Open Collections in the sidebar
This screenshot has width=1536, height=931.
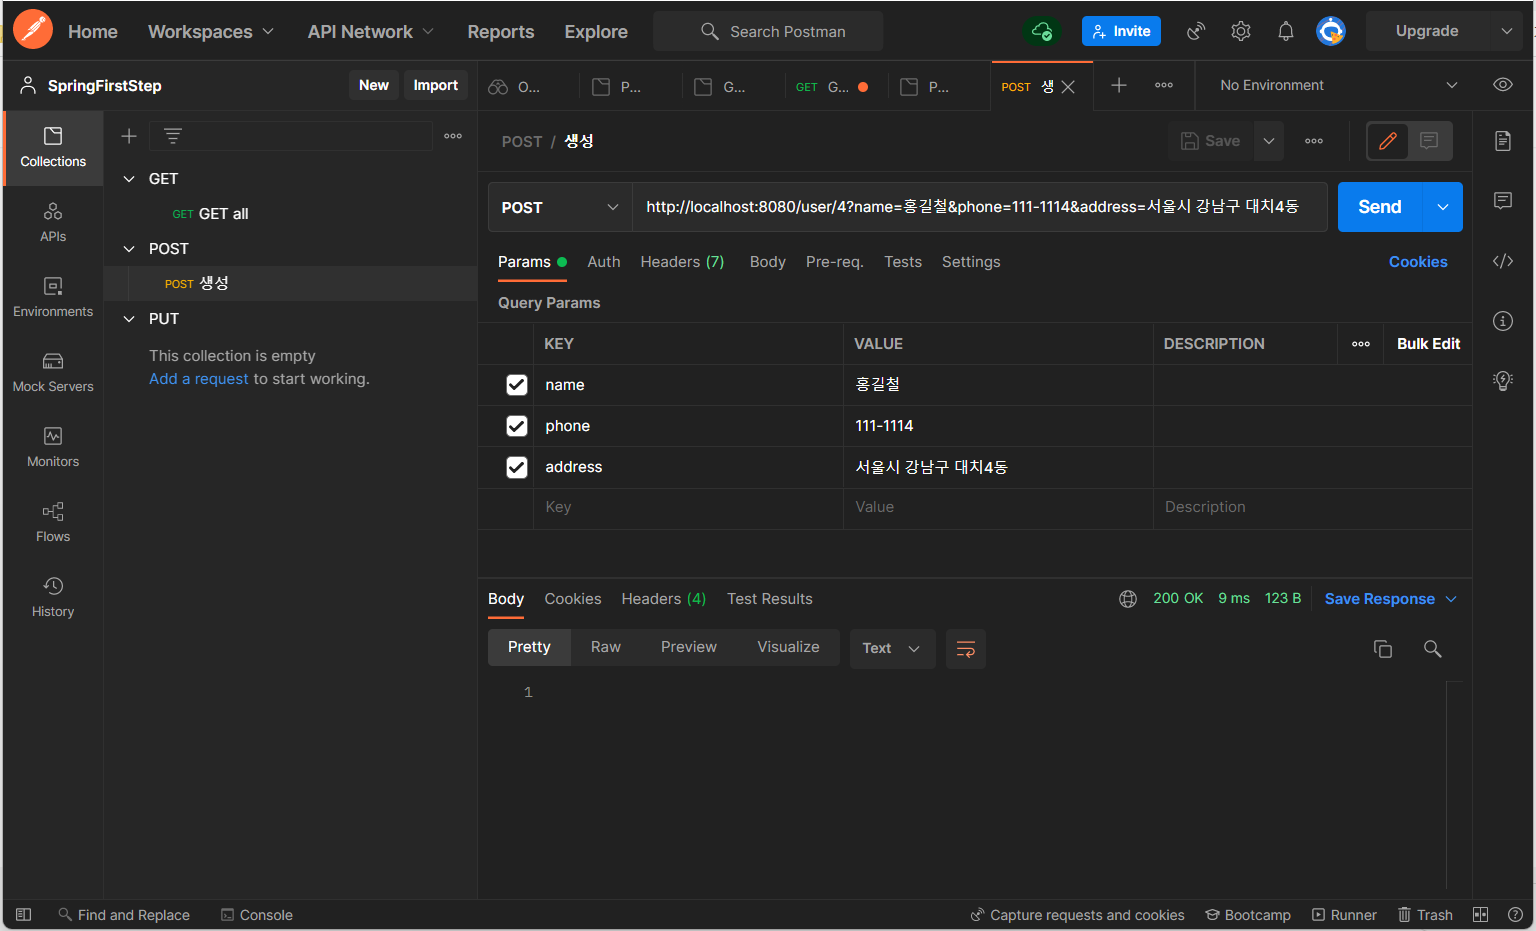pyautogui.click(x=53, y=147)
